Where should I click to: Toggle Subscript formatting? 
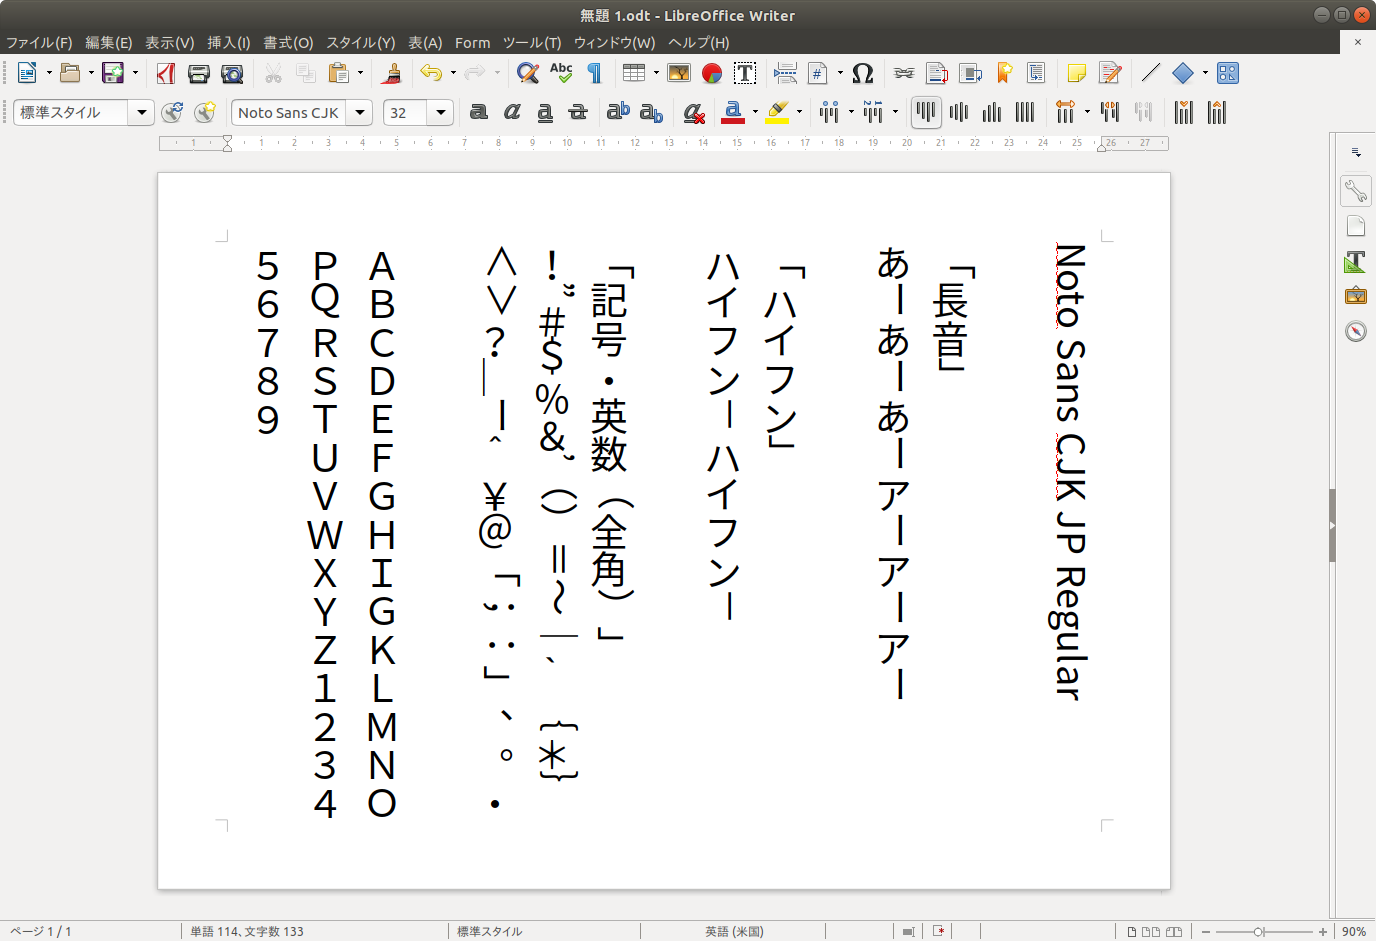(651, 112)
